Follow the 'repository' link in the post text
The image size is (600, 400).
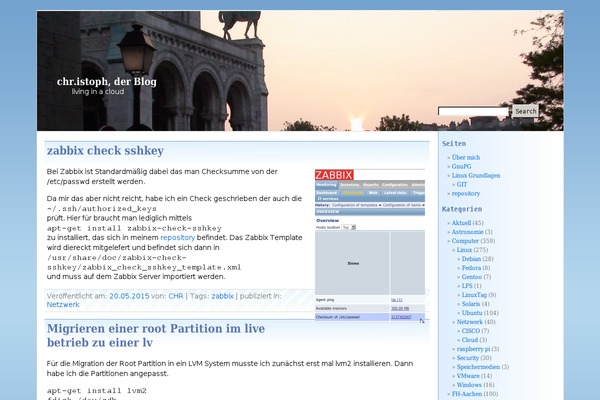[178, 237]
